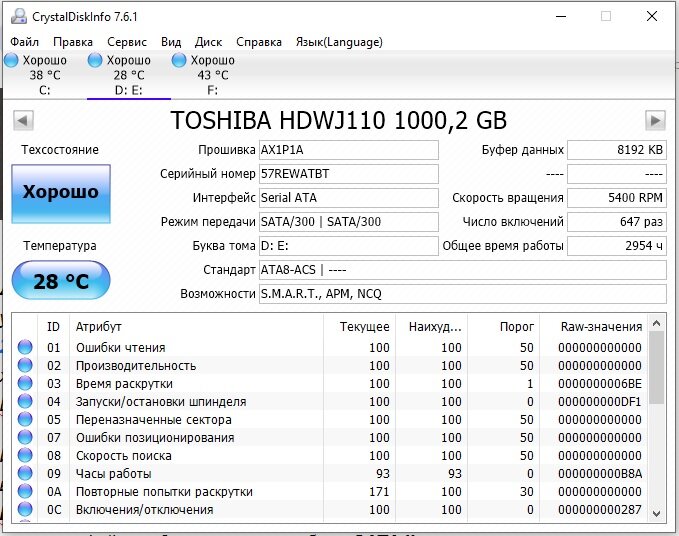Image resolution: width=679 pixels, height=536 pixels.
Task: Select the row Ошибки чтения
Action: (330, 347)
